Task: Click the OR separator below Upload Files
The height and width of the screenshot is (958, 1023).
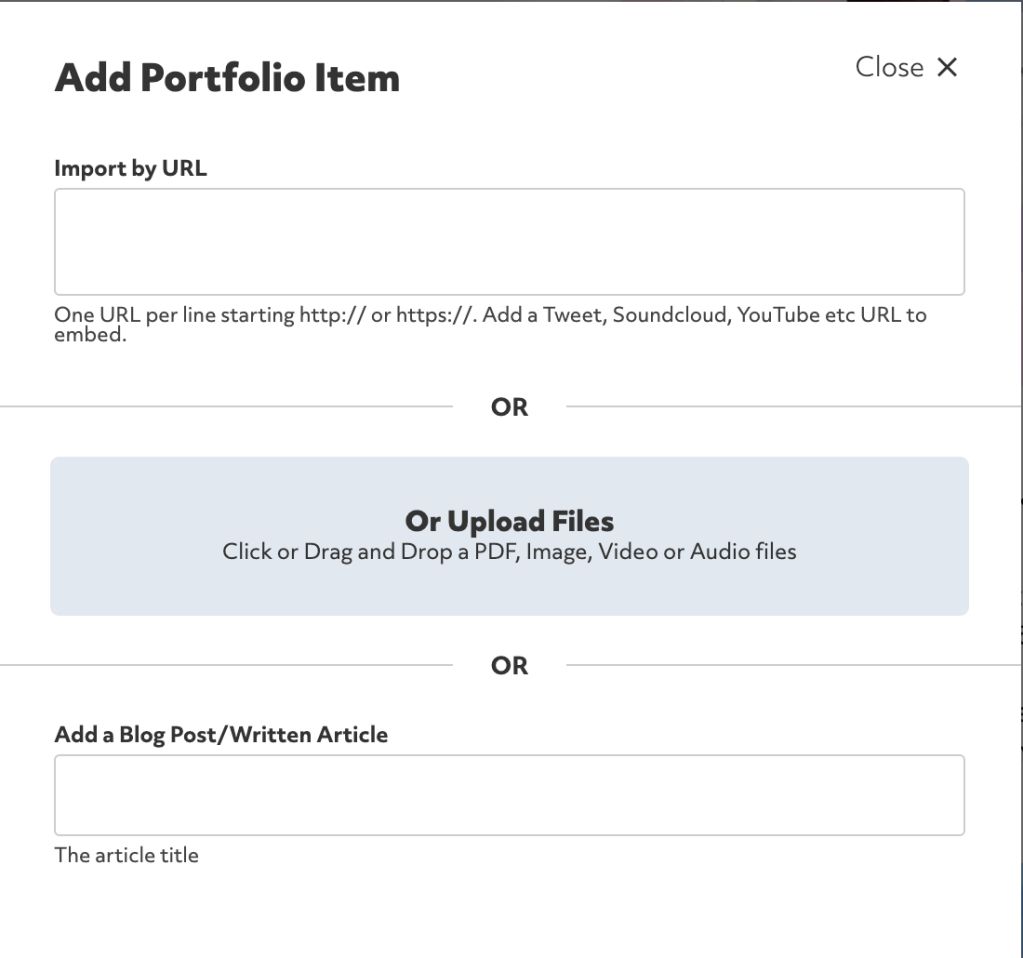Action: pyautogui.click(x=509, y=665)
